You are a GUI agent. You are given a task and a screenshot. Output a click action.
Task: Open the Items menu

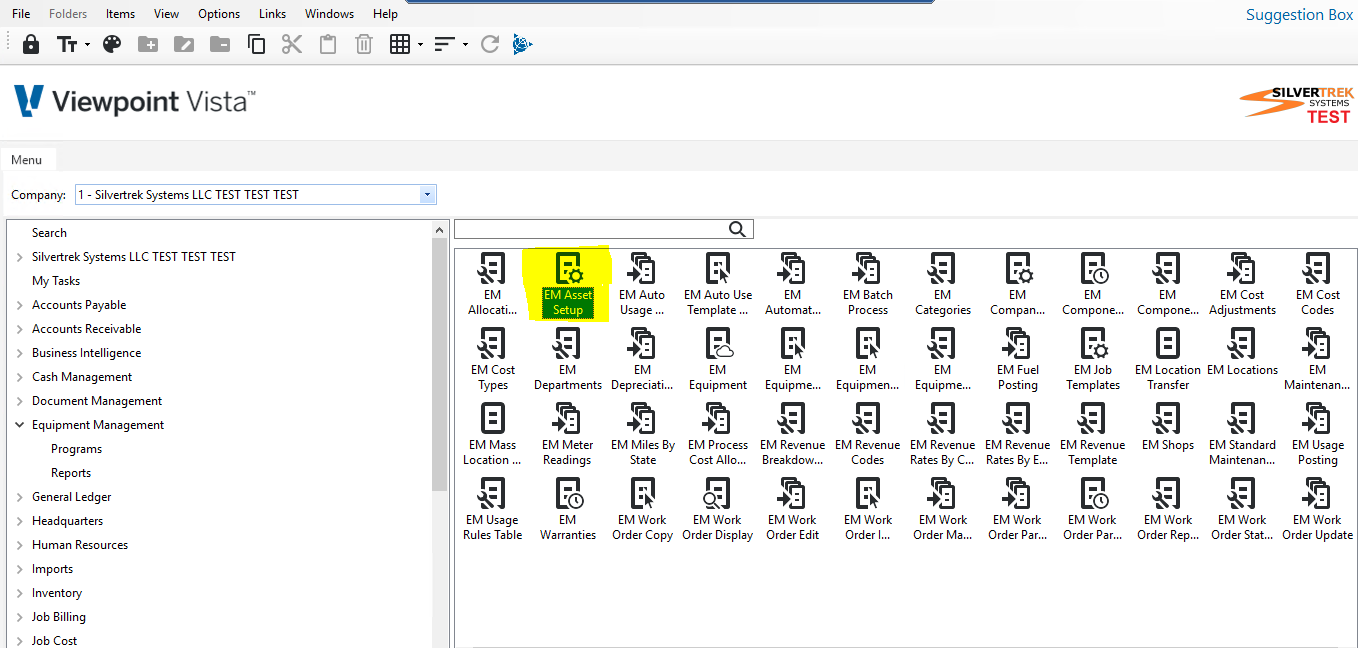click(120, 14)
